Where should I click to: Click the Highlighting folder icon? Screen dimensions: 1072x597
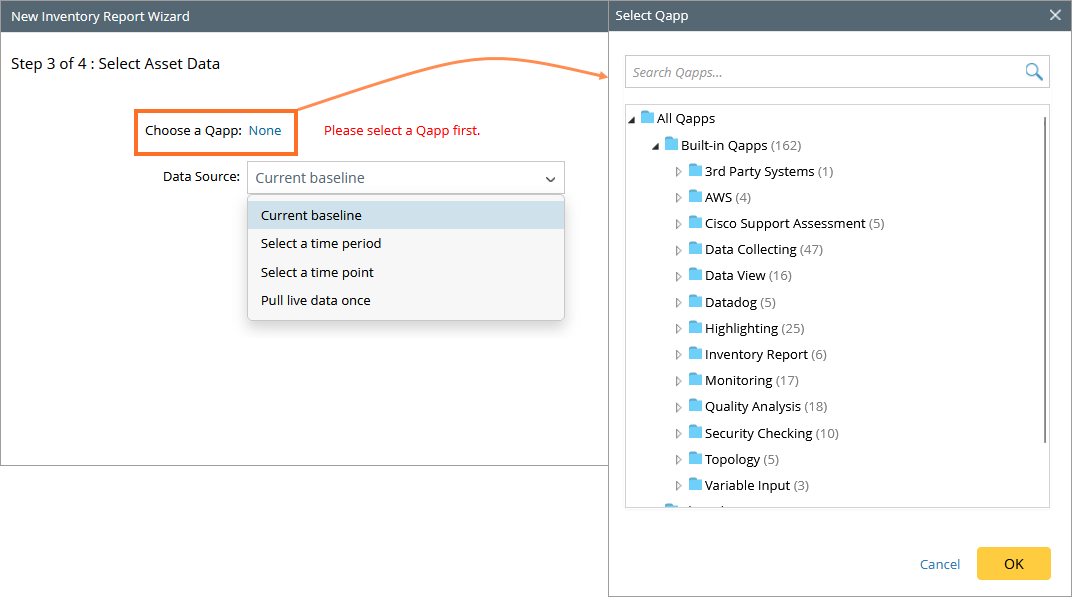[x=695, y=327]
